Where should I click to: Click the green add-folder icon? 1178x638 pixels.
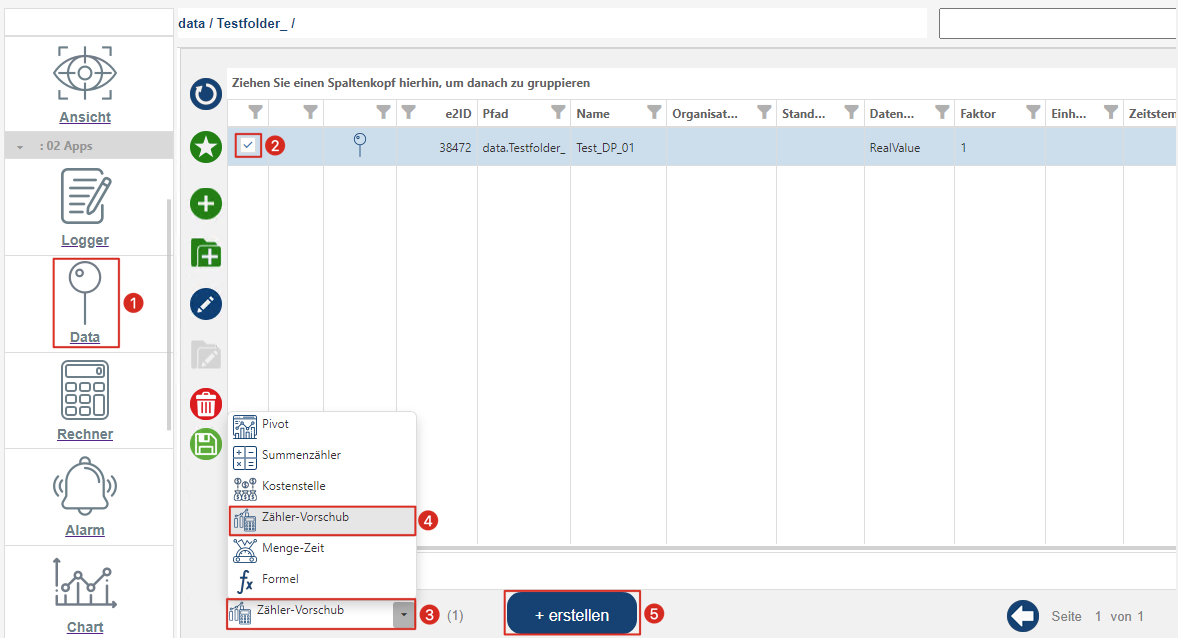tap(206, 252)
